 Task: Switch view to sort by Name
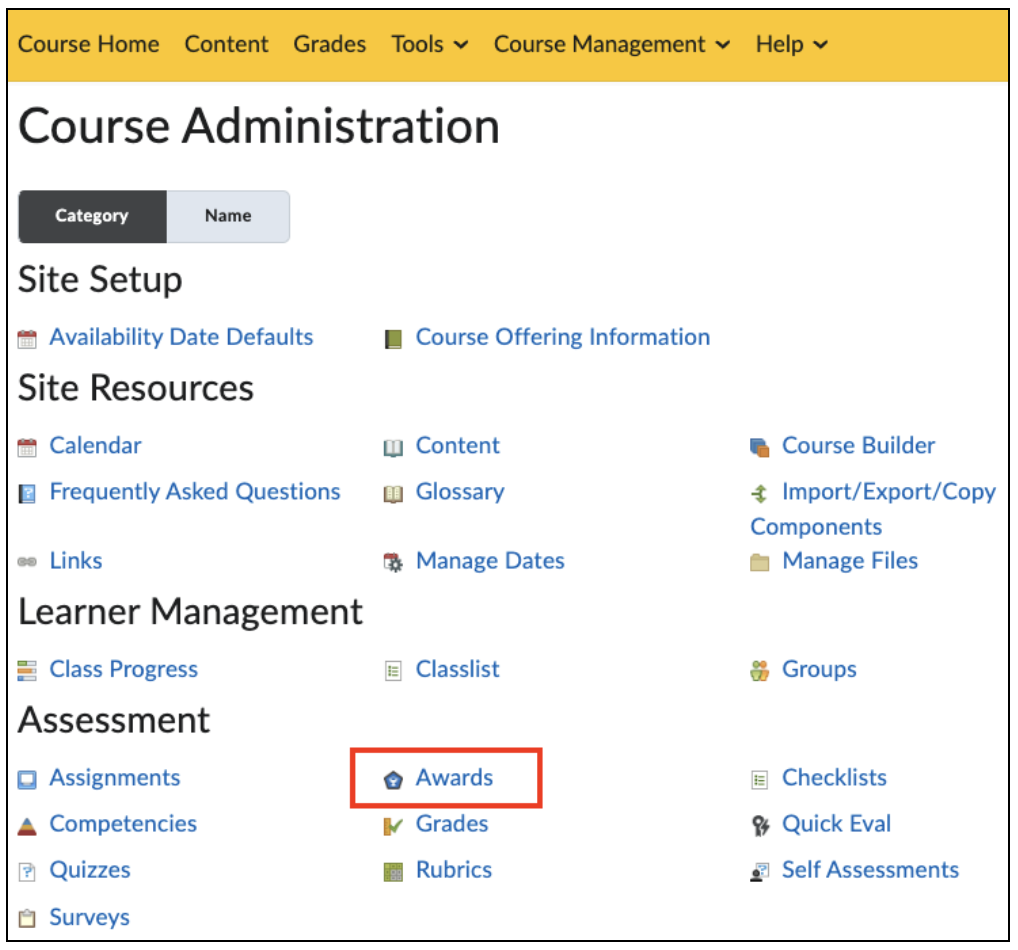tap(228, 216)
